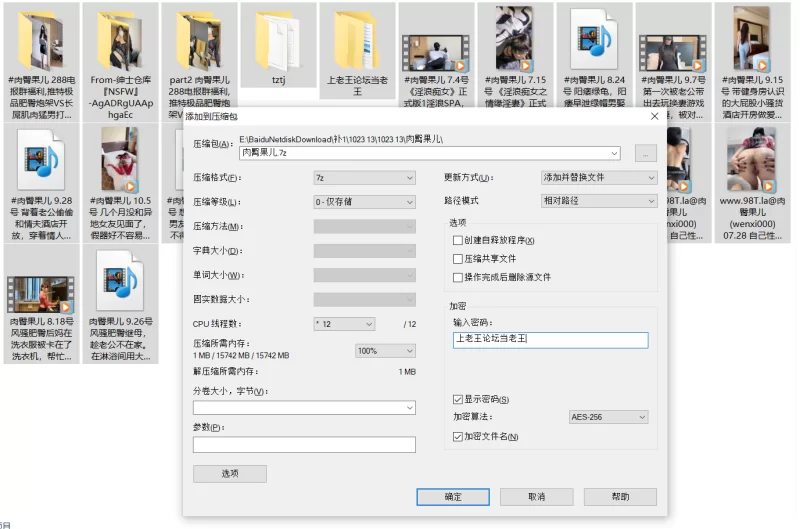This screenshot has width=800, height=529.
Task: Open the 加密算法 AES-256 dropdown
Action: (607, 417)
